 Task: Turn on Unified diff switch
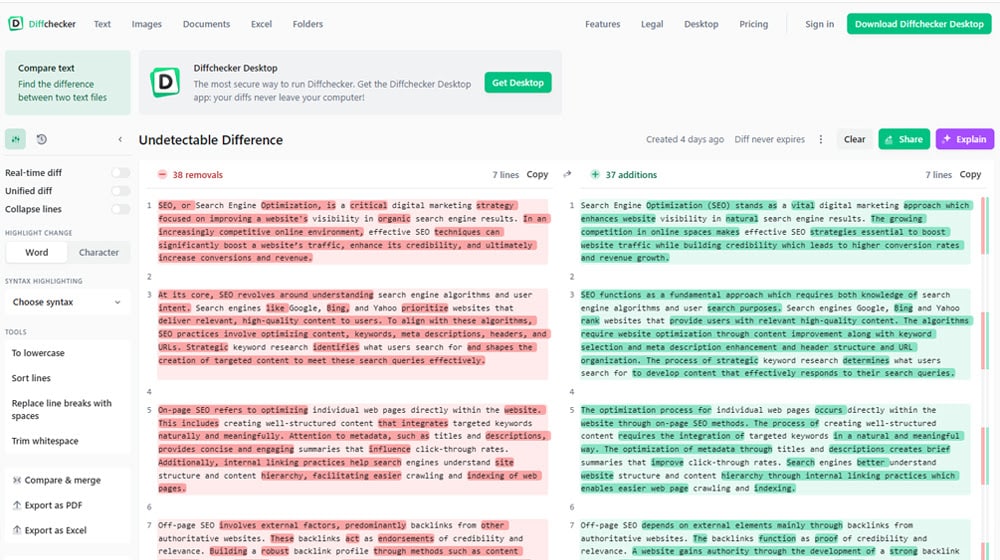(x=120, y=191)
